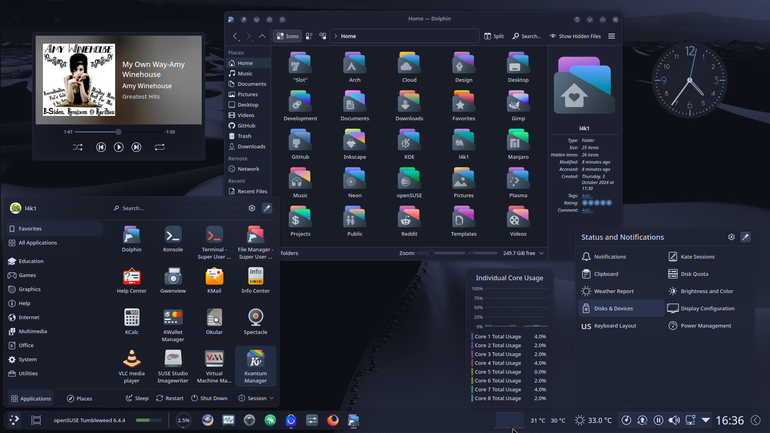Image resolution: width=770 pixels, height=433 pixels.
Task: Adjust the music player progress slider
Action: tap(118, 132)
